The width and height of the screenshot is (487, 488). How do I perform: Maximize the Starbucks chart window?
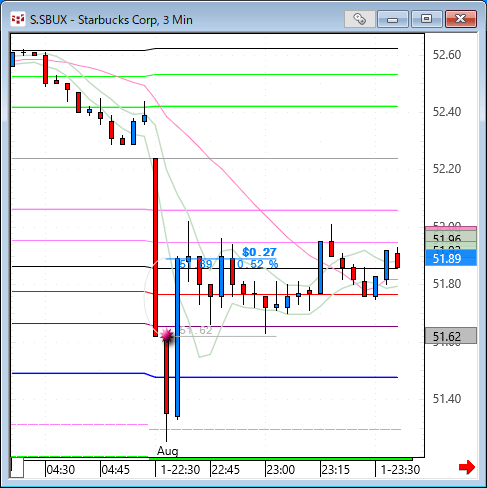click(x=426, y=19)
